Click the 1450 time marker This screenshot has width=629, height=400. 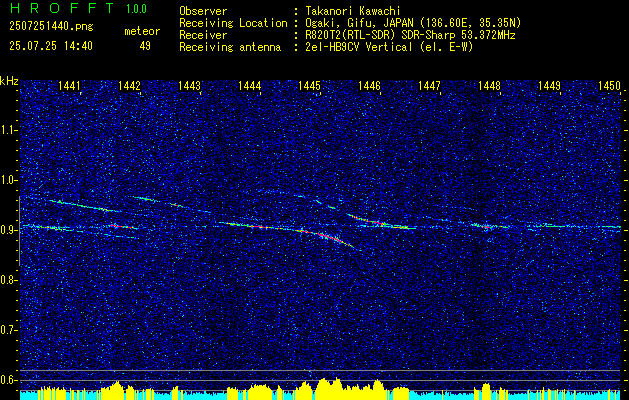coord(609,85)
